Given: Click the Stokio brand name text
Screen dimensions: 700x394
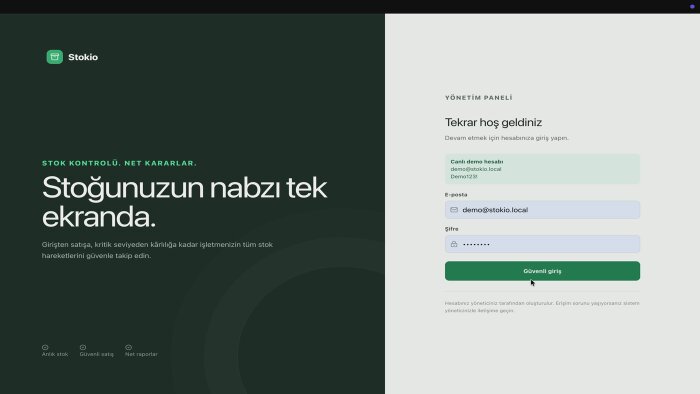Looking at the screenshot, I should click(x=83, y=57).
